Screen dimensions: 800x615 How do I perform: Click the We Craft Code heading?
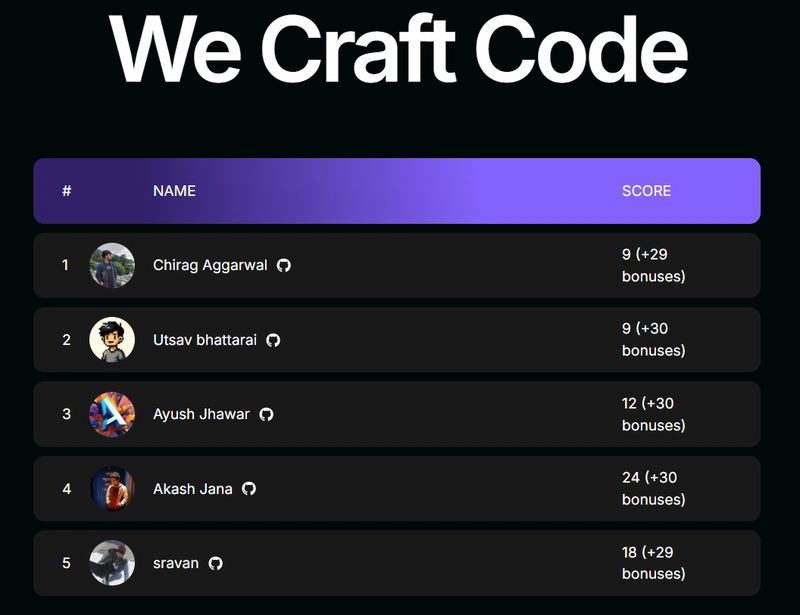coord(398,48)
